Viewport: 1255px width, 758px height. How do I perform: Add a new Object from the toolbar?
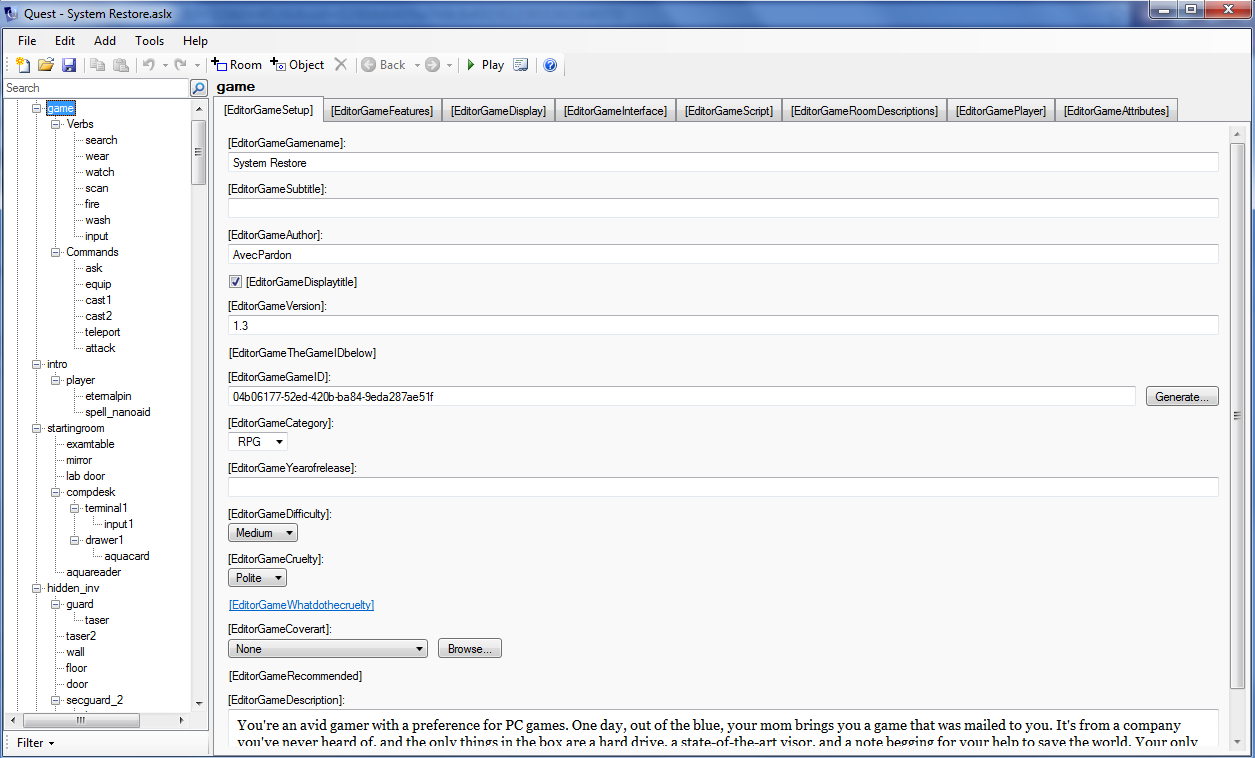pyautogui.click(x=297, y=65)
